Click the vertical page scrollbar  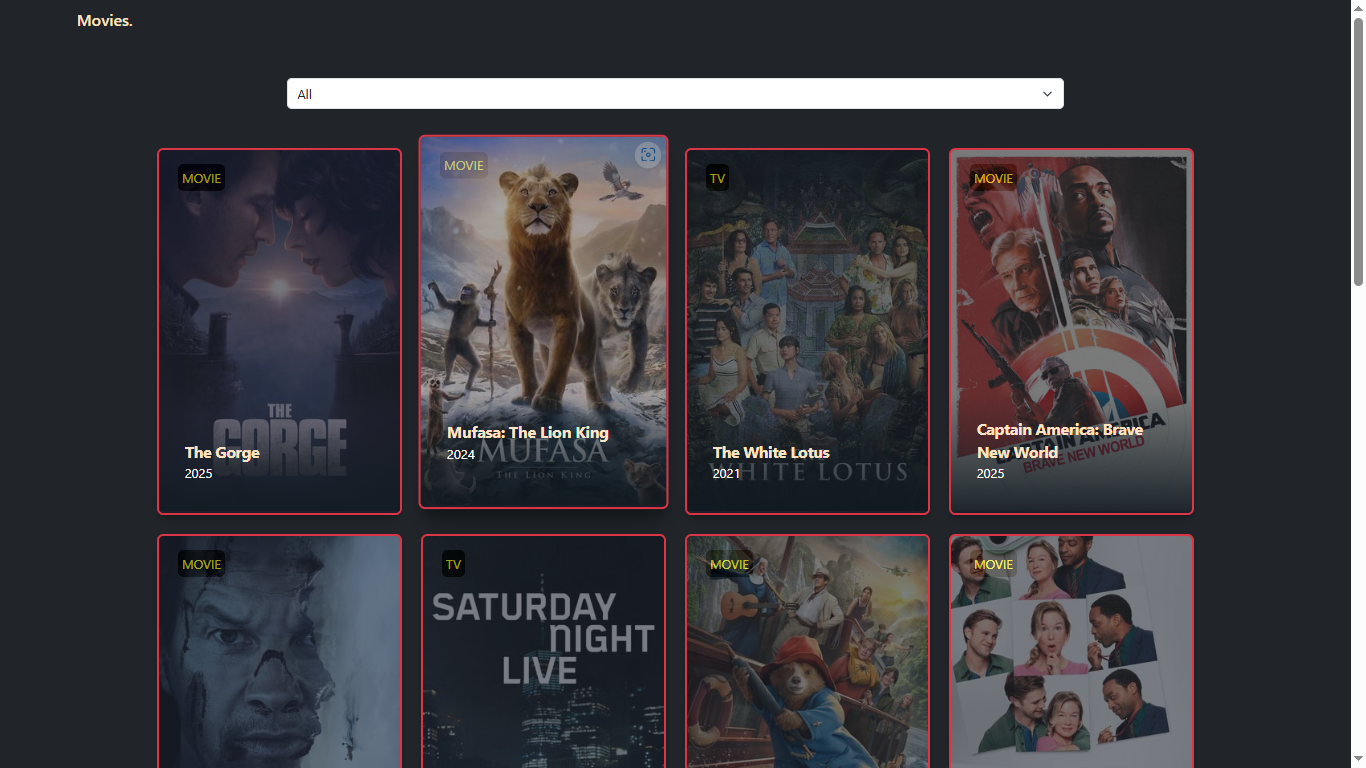tap(1358, 150)
